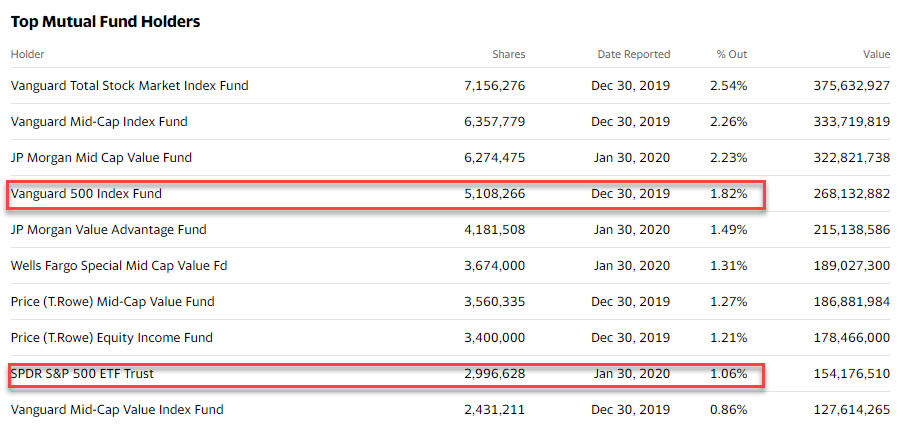Click the date in the Vanguard Mid-Cap Value Index row
This screenshot has width=907, height=426.
click(x=631, y=410)
